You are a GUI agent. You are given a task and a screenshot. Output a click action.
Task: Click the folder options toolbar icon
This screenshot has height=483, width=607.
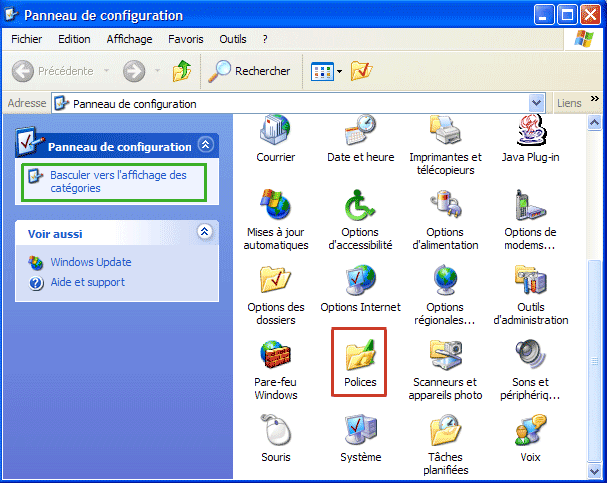pos(361,71)
